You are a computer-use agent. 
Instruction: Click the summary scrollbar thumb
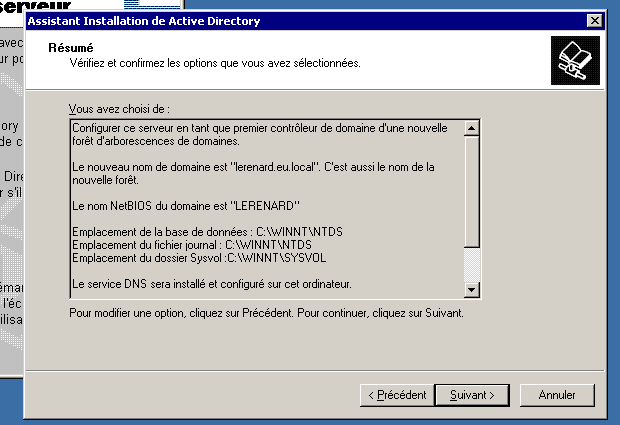coord(471,191)
